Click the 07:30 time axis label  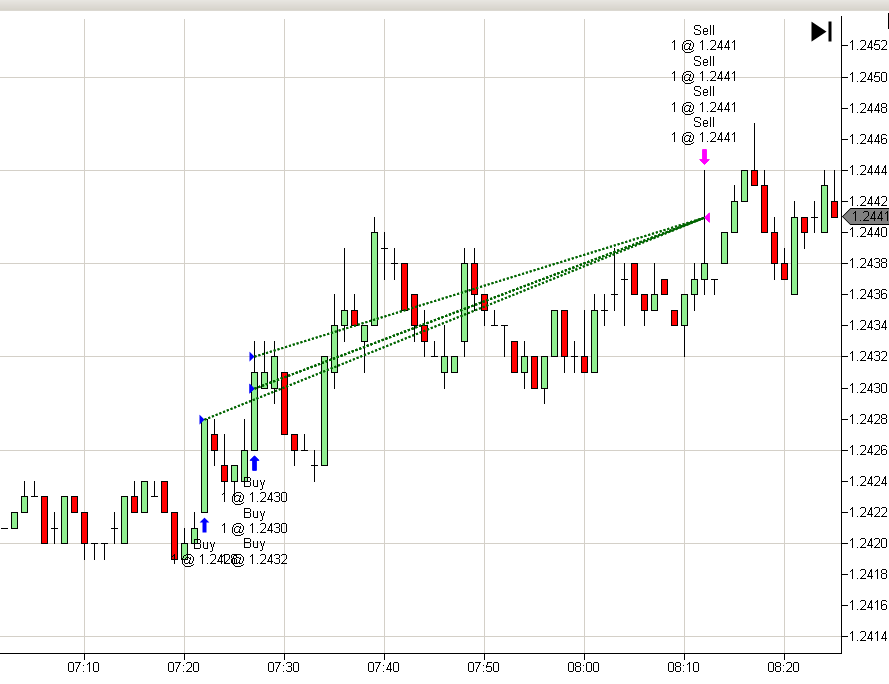[283, 667]
